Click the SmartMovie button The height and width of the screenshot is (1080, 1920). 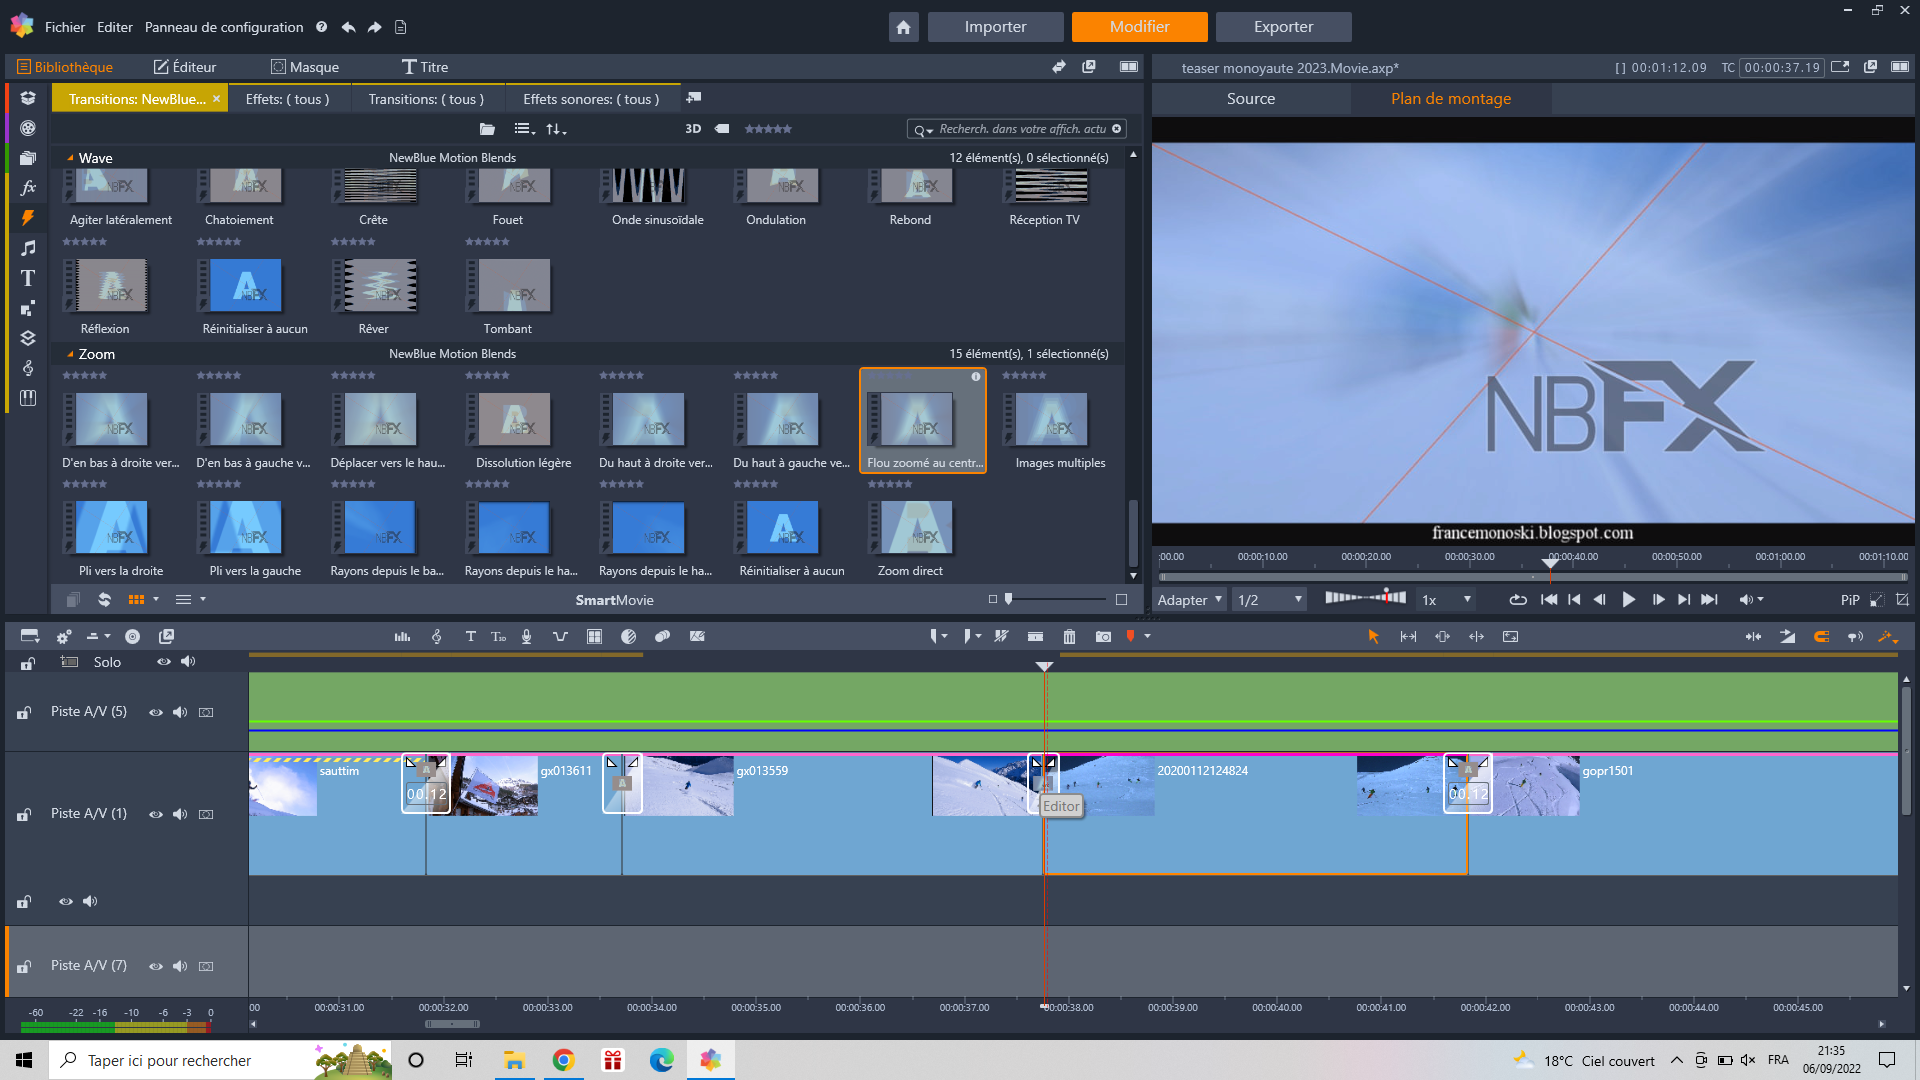point(614,600)
